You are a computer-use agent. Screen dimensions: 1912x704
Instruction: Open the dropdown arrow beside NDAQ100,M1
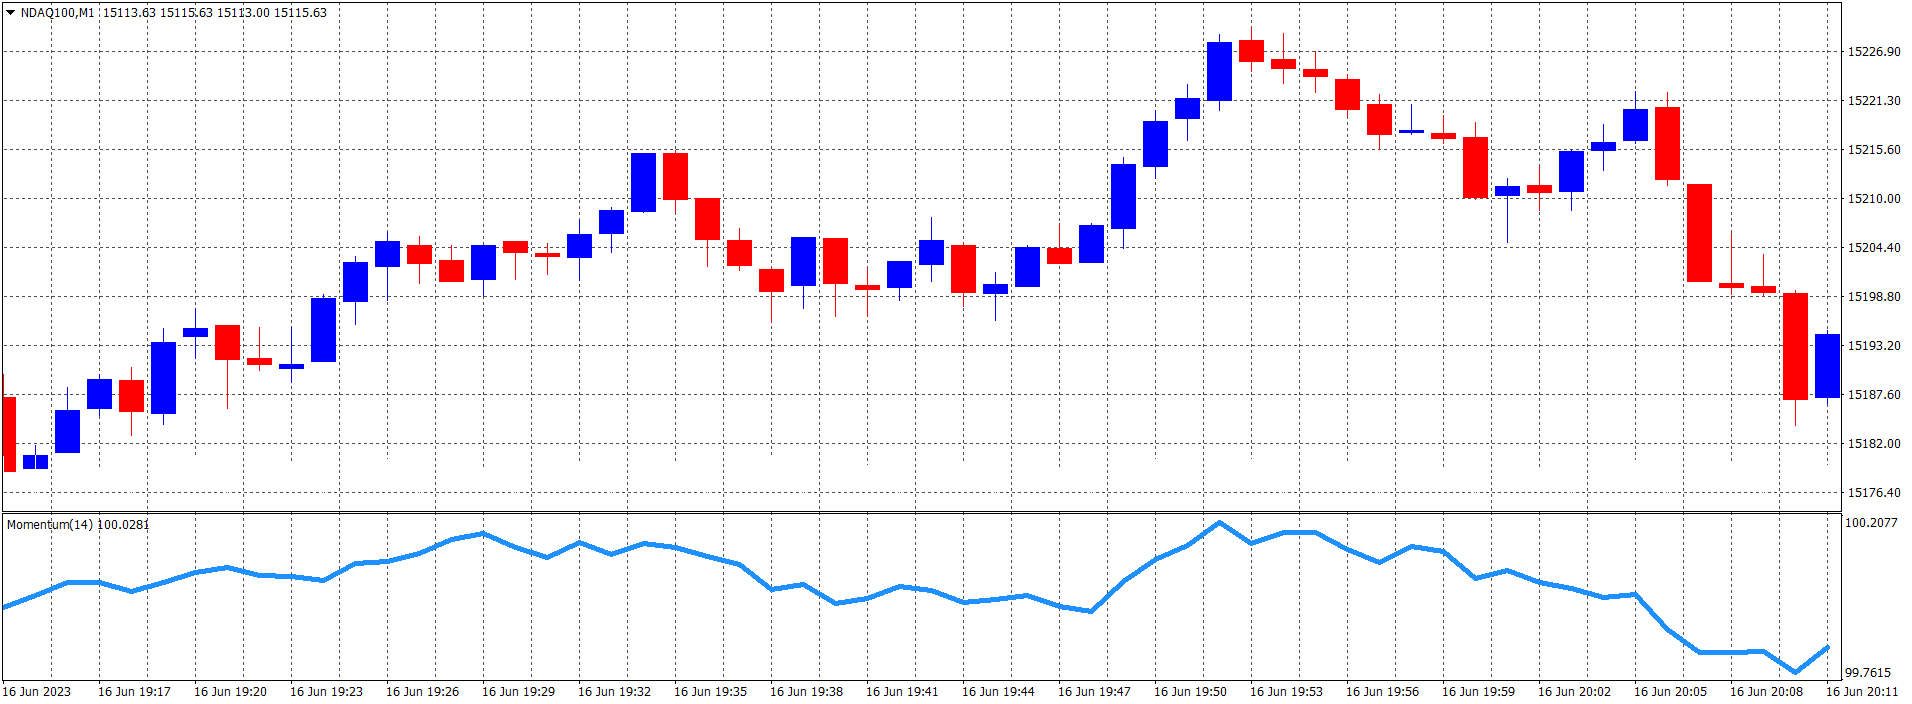11,13
